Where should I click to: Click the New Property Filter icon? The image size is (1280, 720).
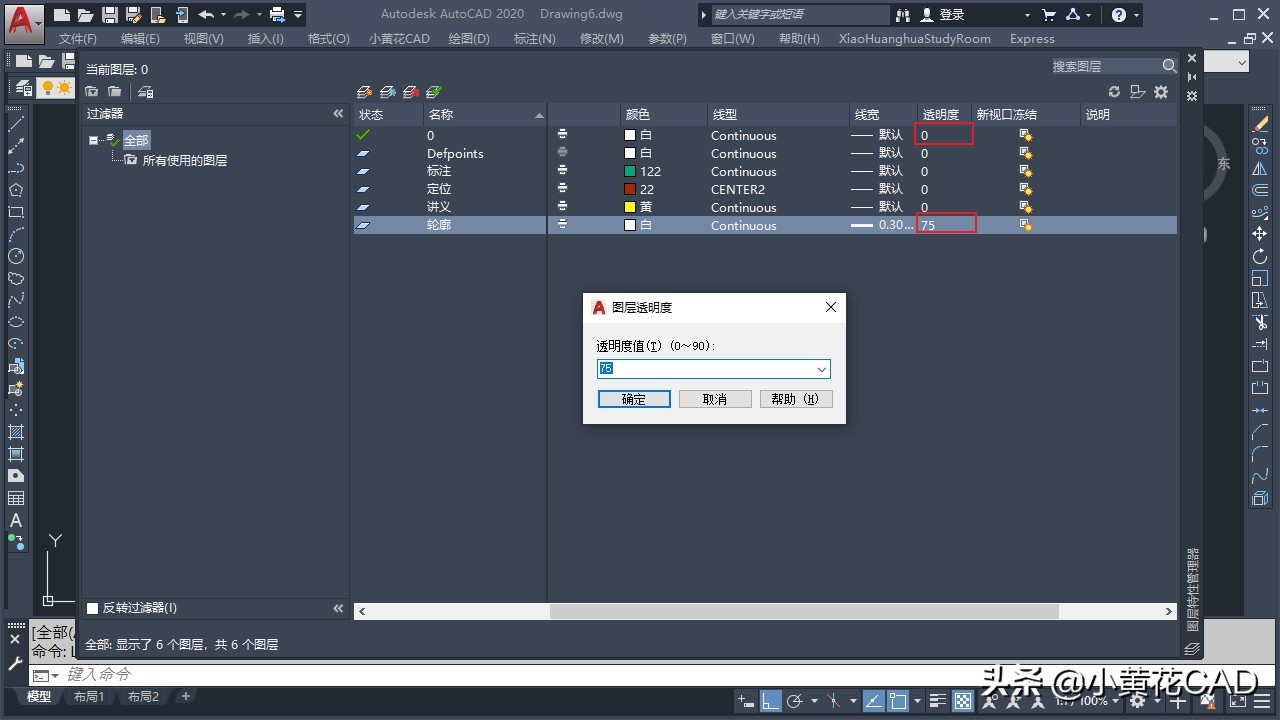(x=92, y=91)
